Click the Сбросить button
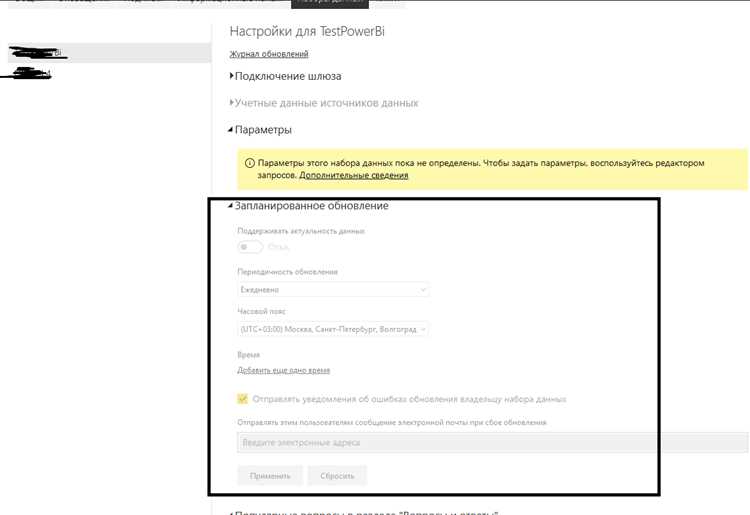Screen dimensions: 750x515 (337, 476)
